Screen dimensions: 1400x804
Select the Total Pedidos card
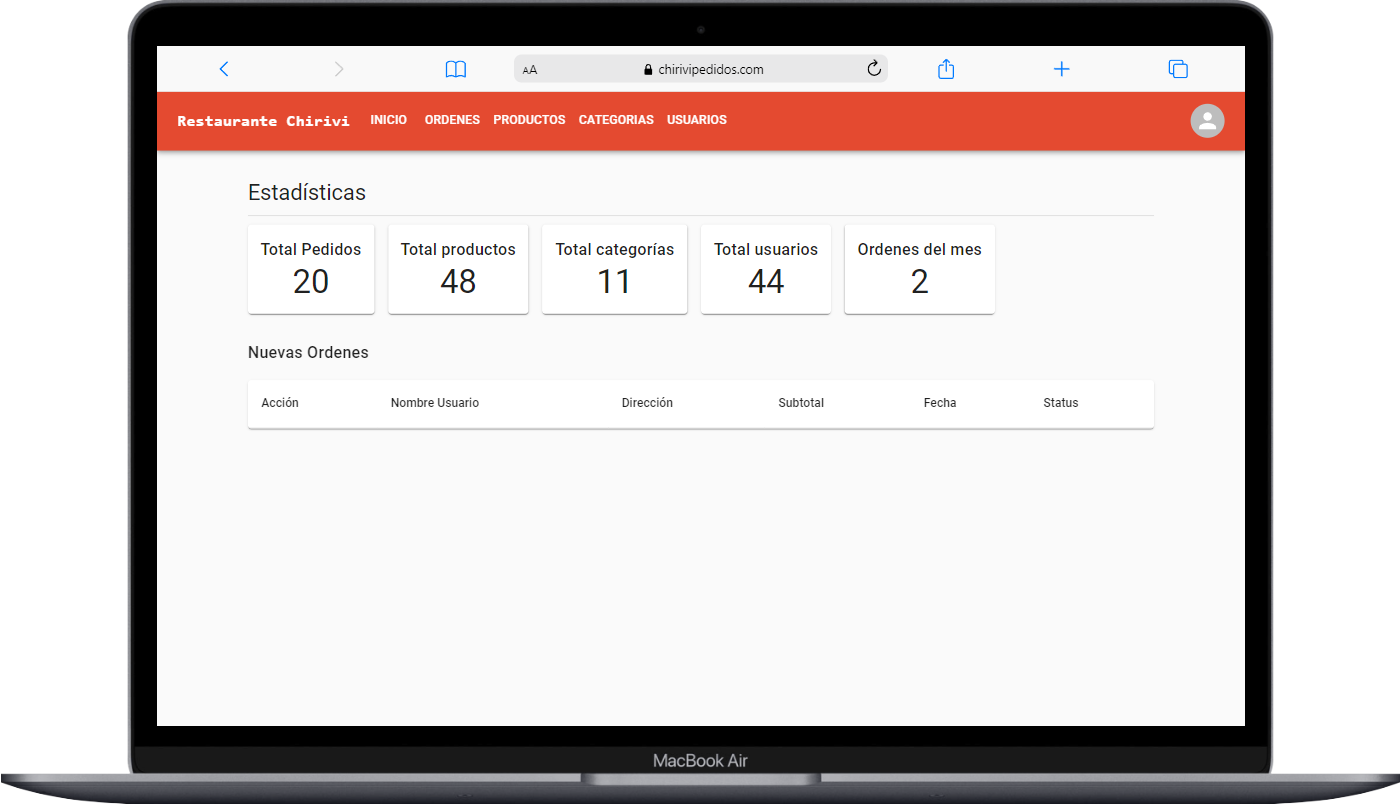click(311, 269)
